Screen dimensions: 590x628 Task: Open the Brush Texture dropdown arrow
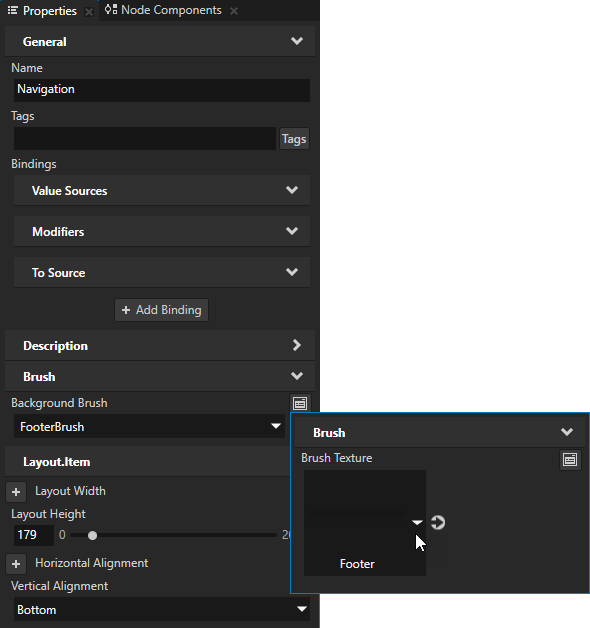(417, 522)
